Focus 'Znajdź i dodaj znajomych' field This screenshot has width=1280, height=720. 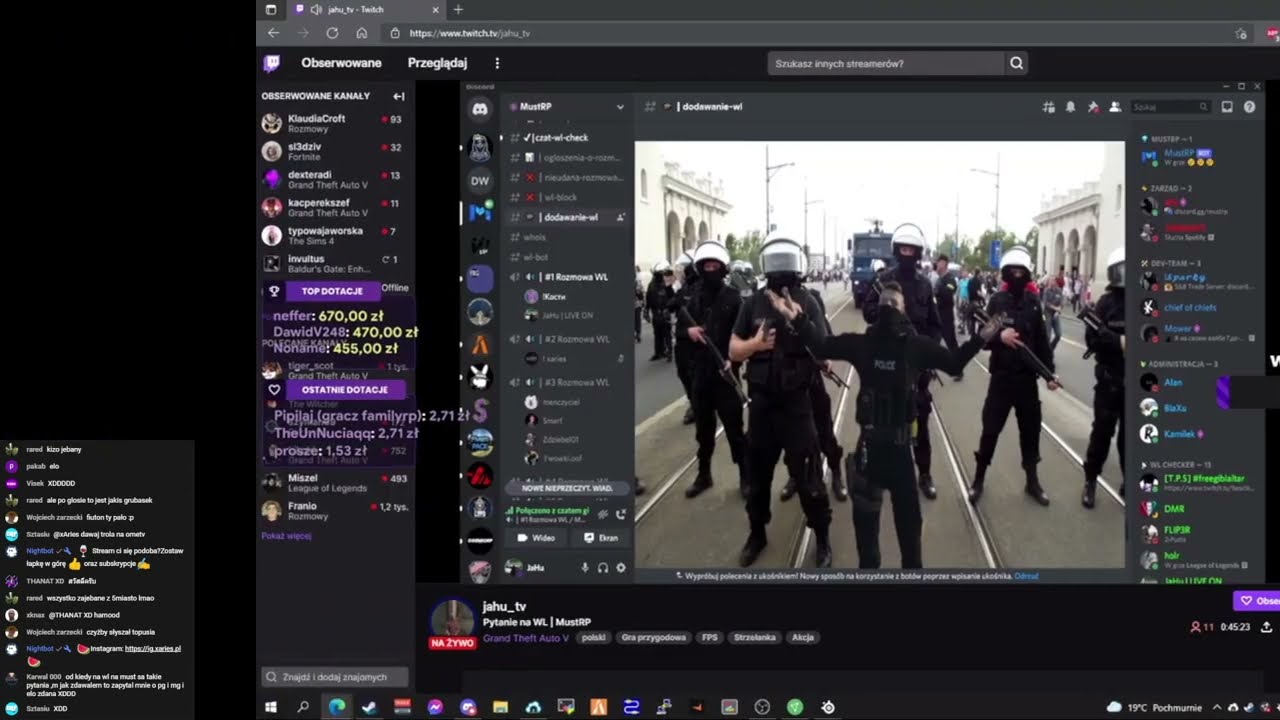tap(334, 677)
